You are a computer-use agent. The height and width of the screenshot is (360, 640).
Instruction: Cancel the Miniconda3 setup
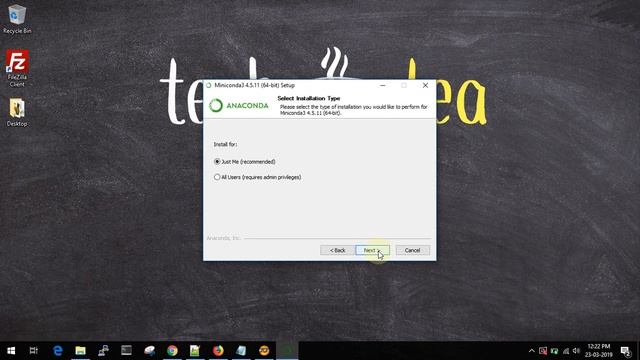click(x=413, y=250)
